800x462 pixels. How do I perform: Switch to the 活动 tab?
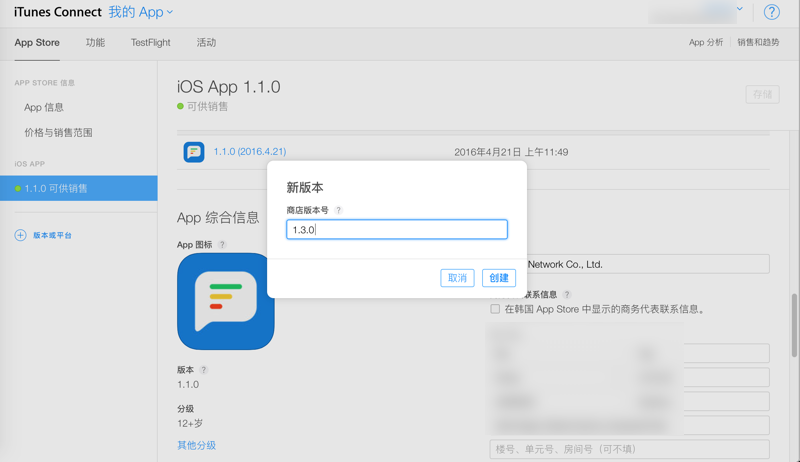(x=206, y=43)
